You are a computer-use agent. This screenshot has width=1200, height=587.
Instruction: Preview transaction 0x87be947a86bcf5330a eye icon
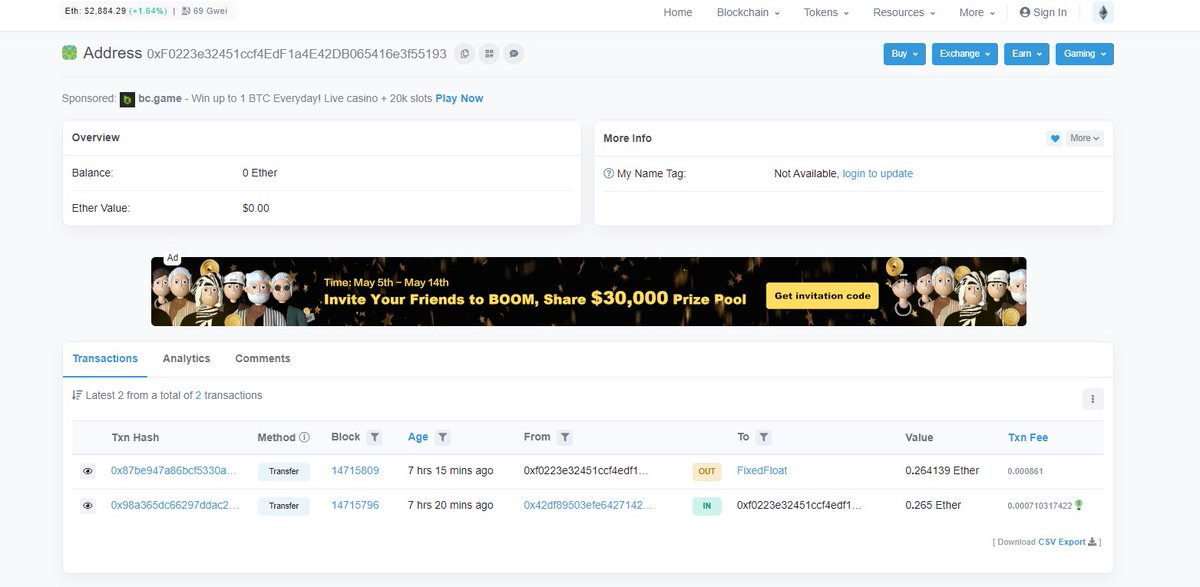[x=88, y=471]
